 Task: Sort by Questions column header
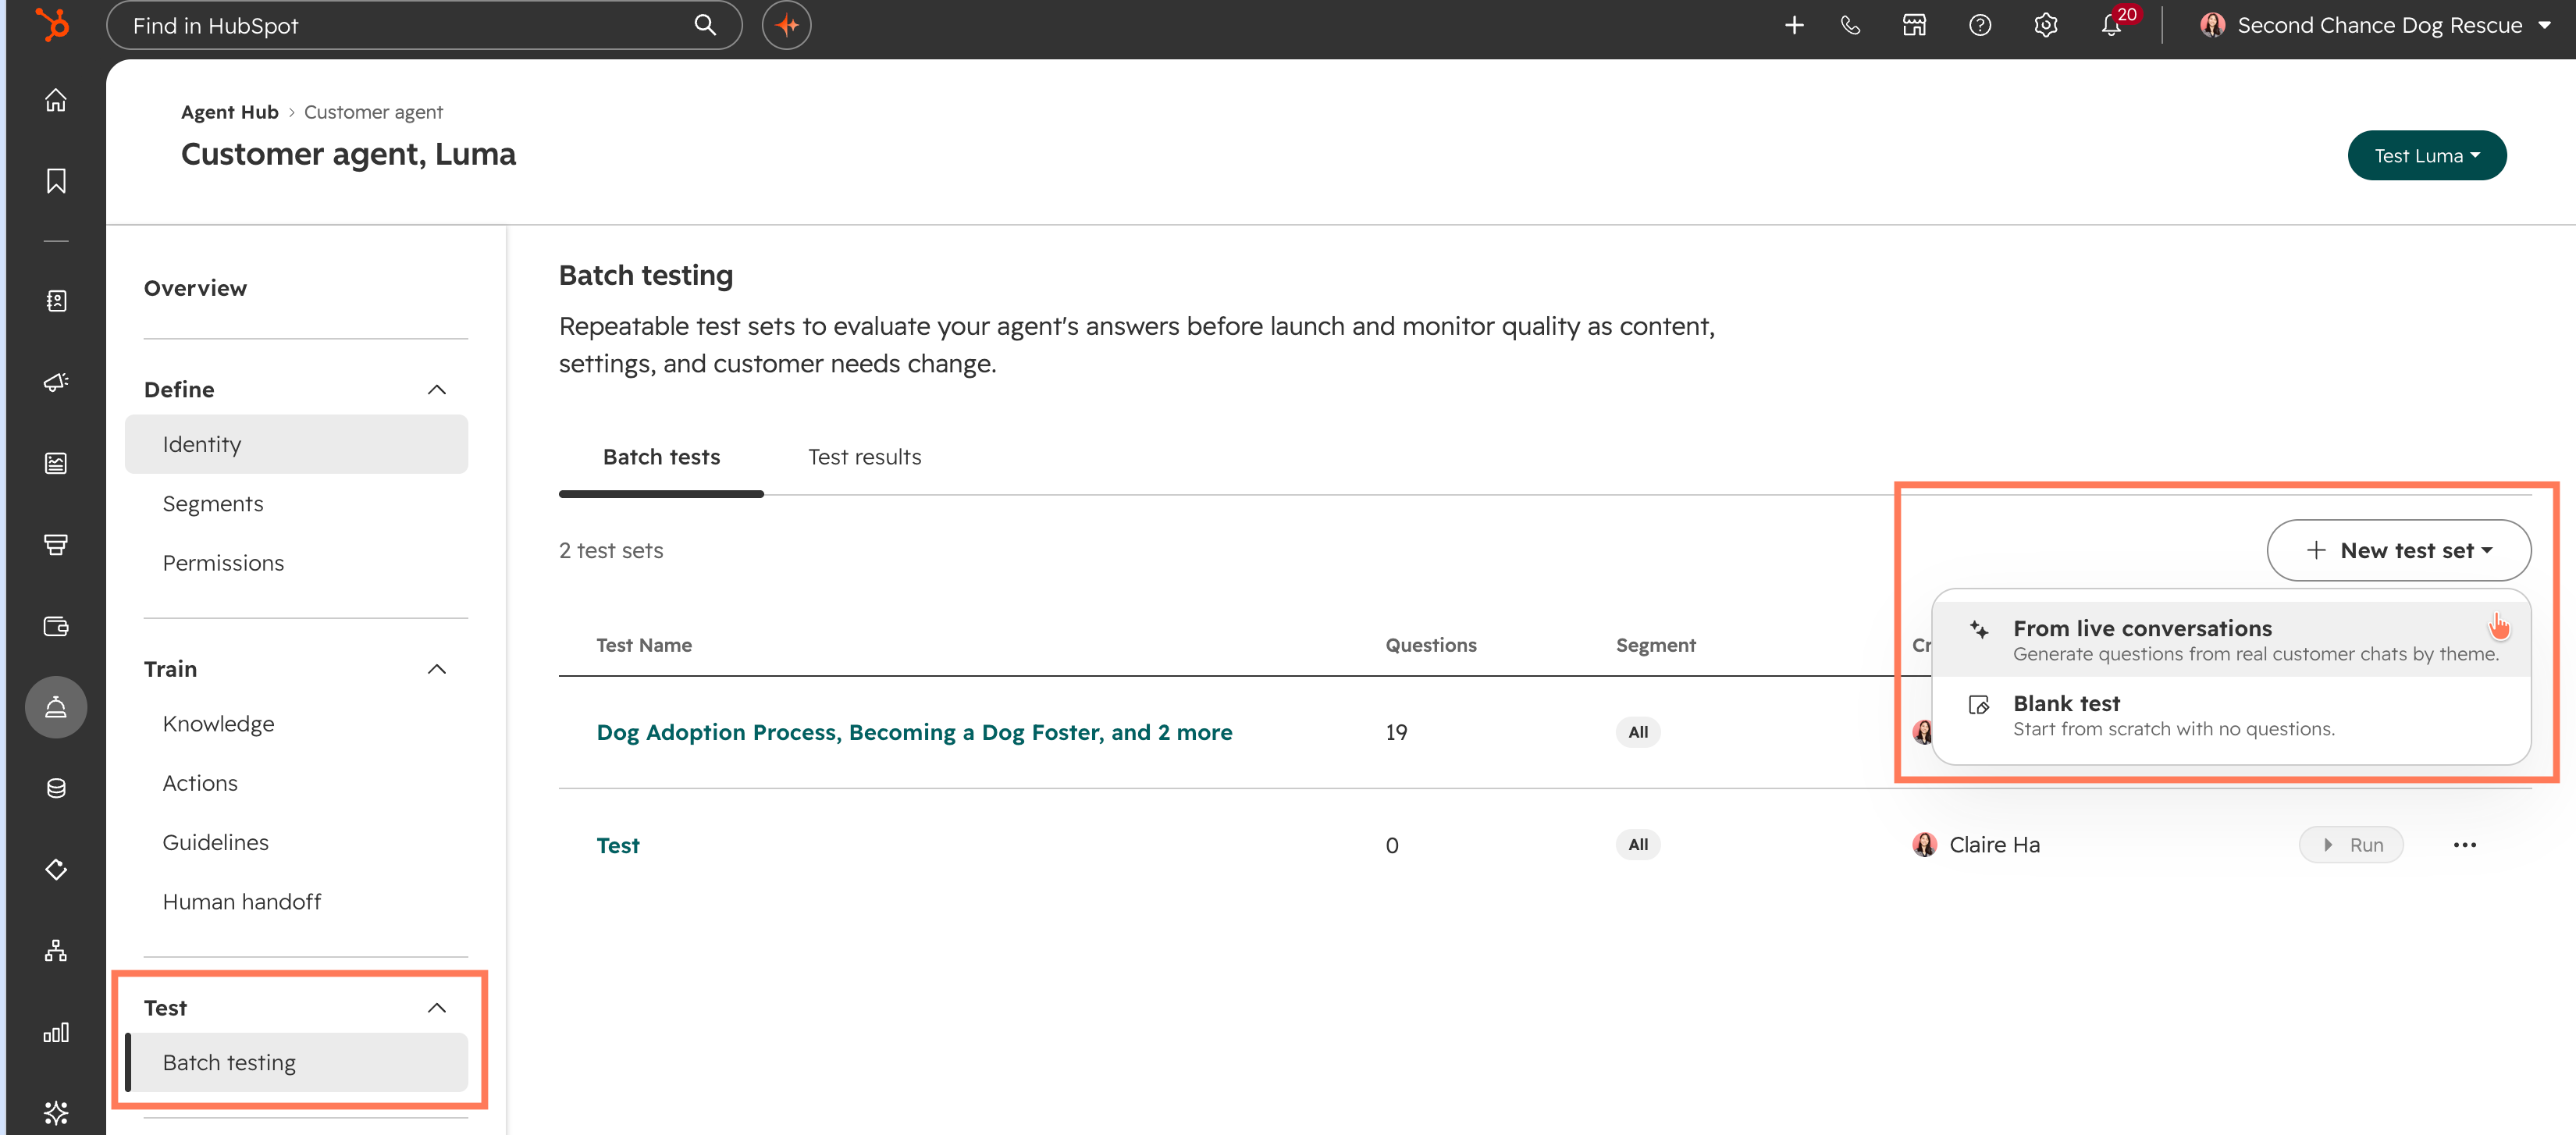pyautogui.click(x=1430, y=645)
